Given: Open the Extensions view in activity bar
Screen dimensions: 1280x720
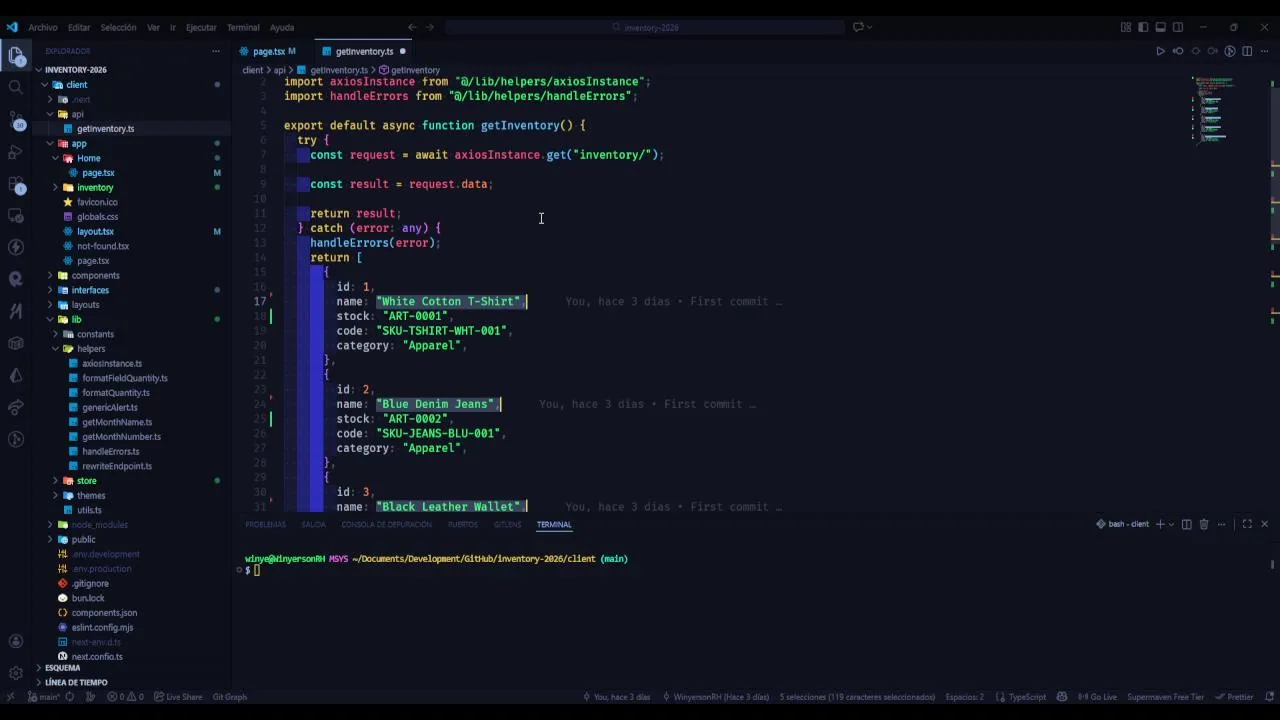Looking at the screenshot, I should pyautogui.click(x=16, y=184).
